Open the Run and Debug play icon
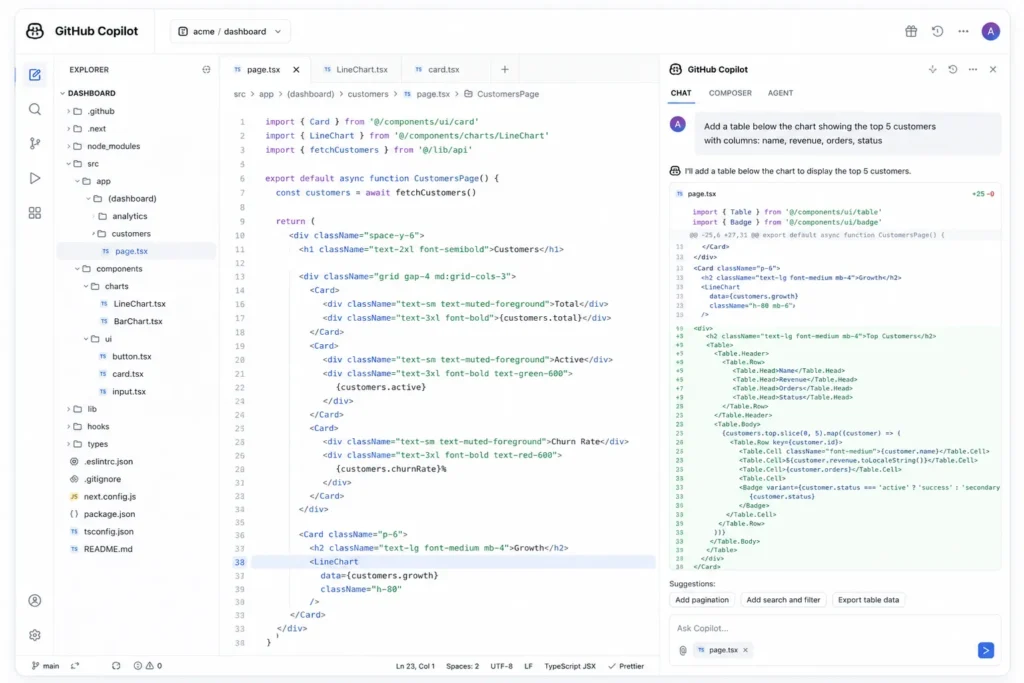Viewport: 1024px width, 683px height. (35, 178)
